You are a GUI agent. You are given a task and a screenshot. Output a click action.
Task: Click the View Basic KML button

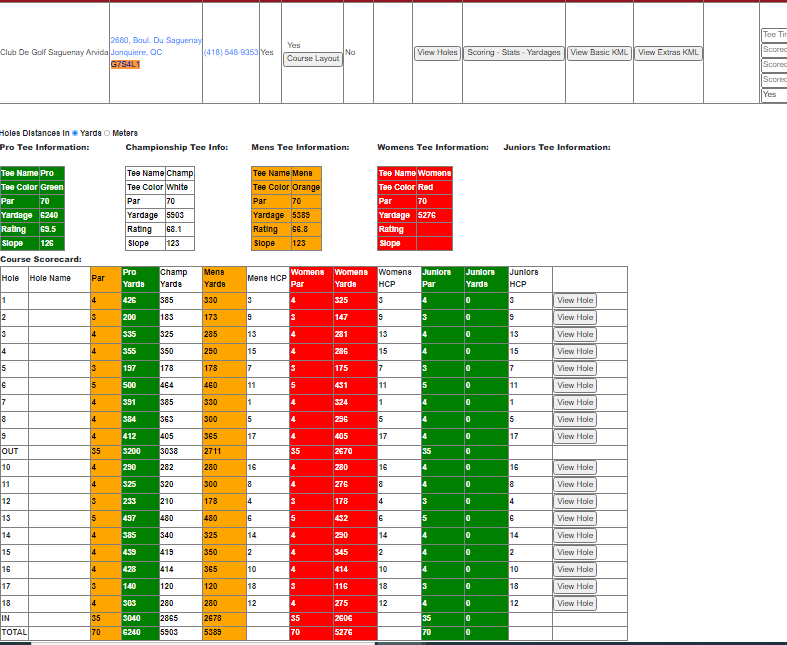pyautogui.click(x=599, y=53)
